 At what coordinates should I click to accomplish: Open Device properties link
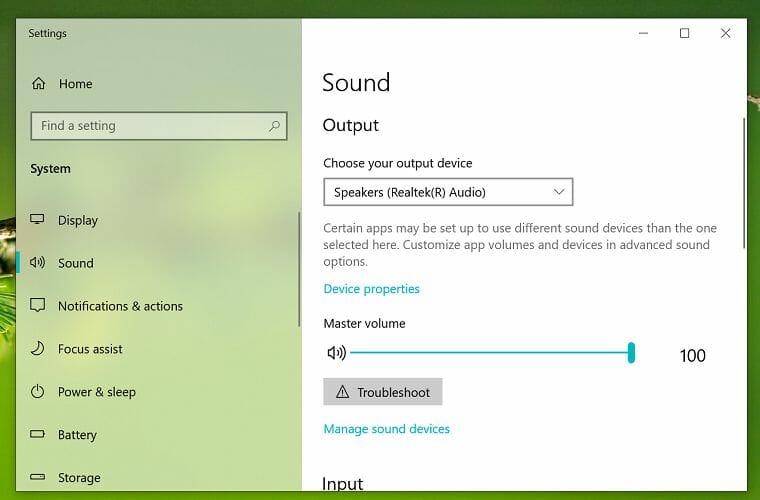(371, 289)
